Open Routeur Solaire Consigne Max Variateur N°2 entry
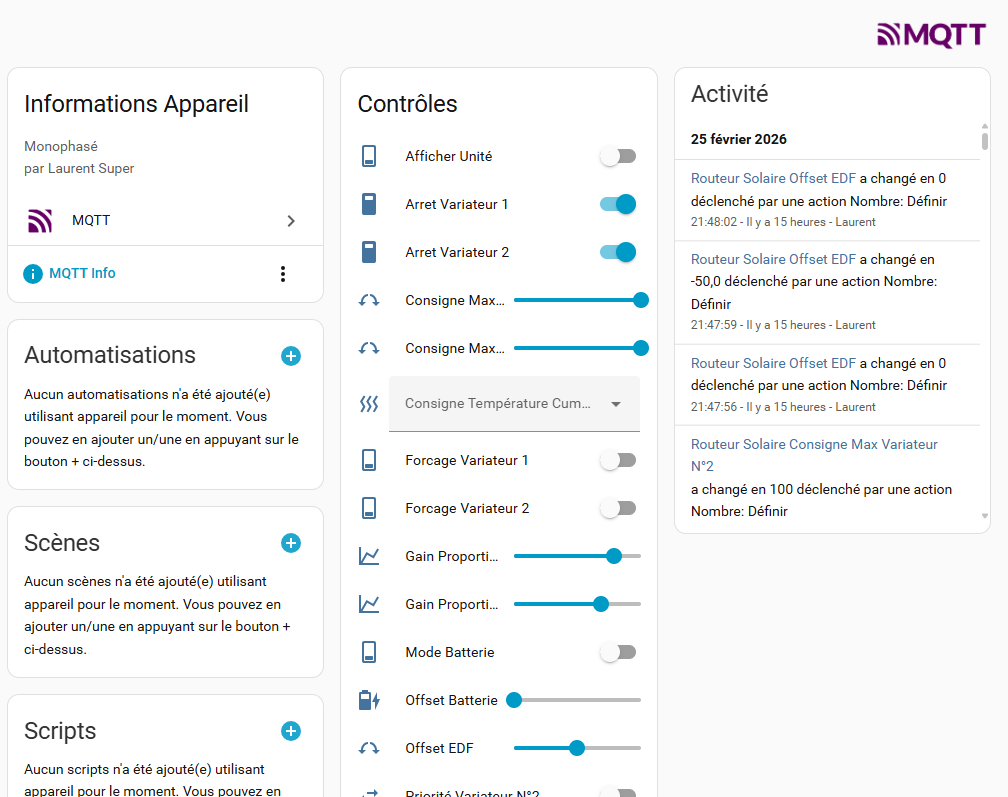This screenshot has width=1008, height=797. 814,454
